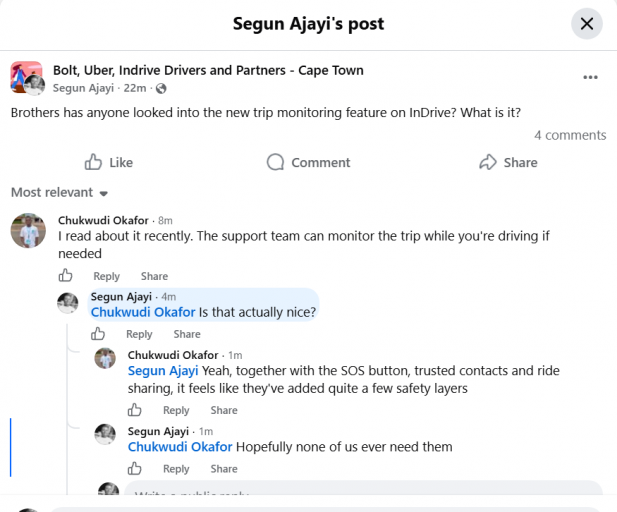617x512 pixels.
Task: Share the post using the arrow icon
Action: [x=508, y=162]
